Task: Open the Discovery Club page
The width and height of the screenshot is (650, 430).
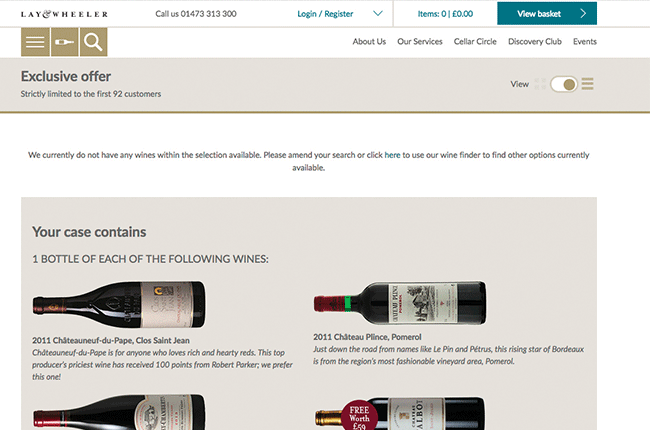Action: [x=535, y=42]
